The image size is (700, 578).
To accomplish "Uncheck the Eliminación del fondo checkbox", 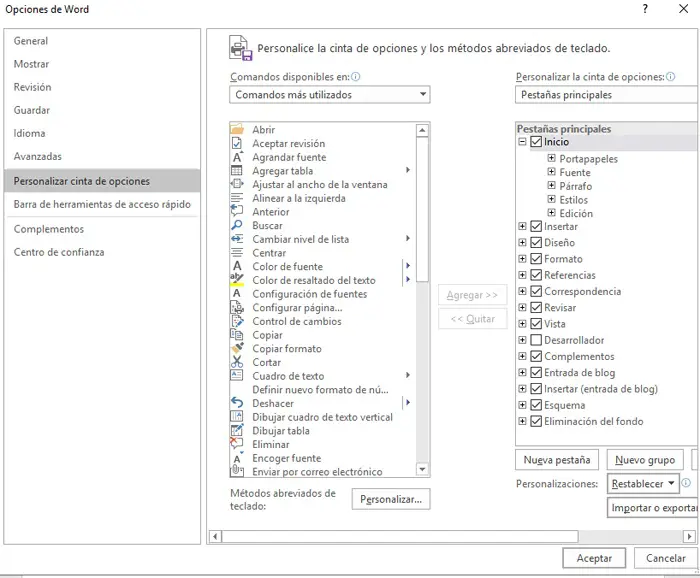I will point(536,421).
